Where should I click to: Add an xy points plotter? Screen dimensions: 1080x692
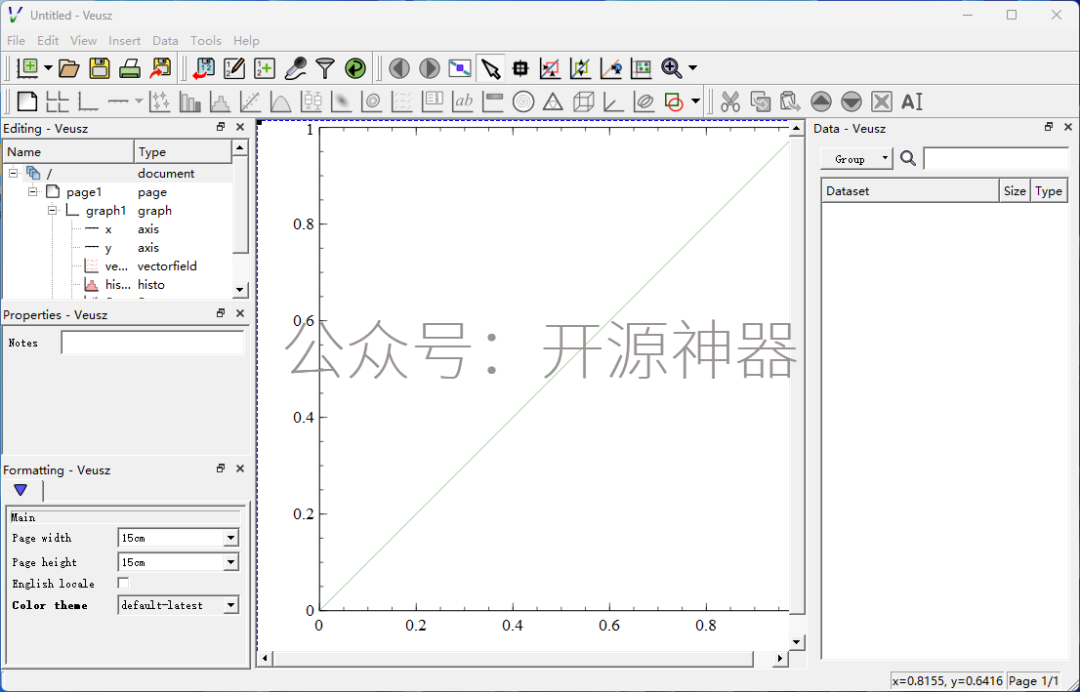tap(160, 102)
